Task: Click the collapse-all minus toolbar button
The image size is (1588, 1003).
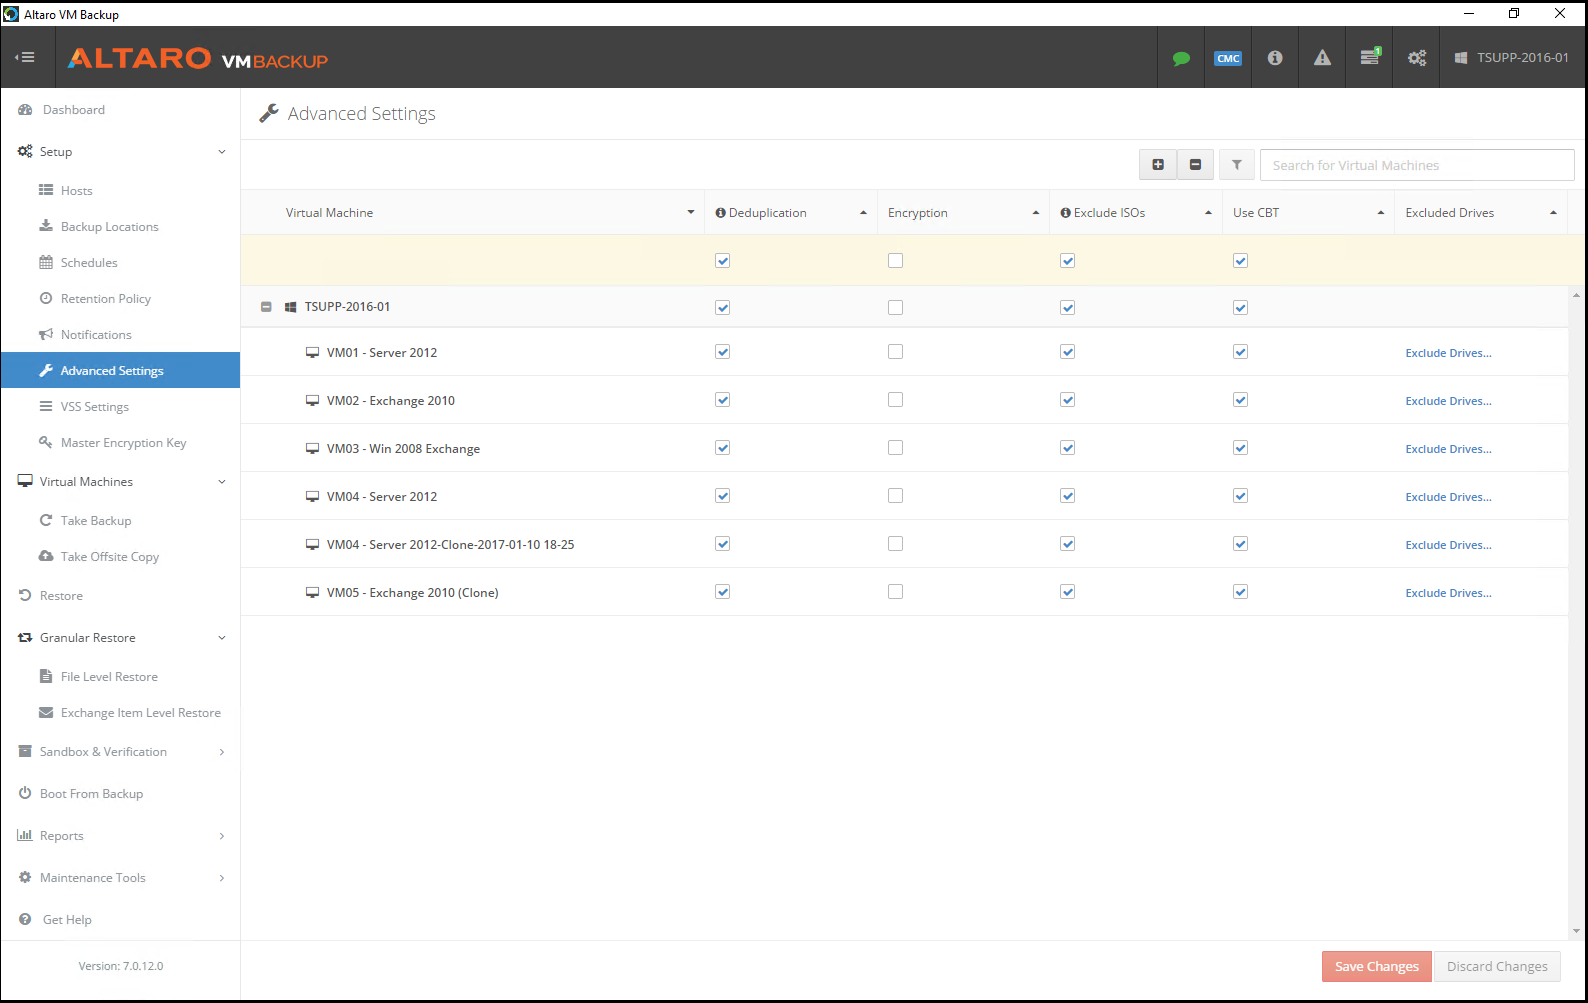Action: click(x=1195, y=165)
